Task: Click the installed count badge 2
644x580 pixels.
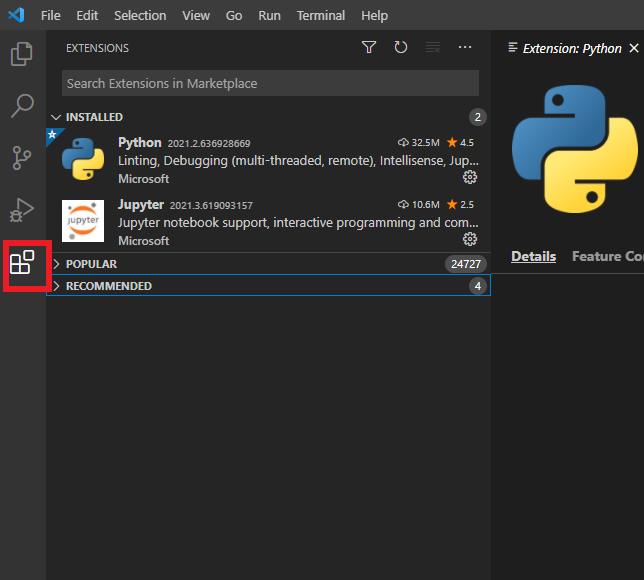Action: point(478,117)
